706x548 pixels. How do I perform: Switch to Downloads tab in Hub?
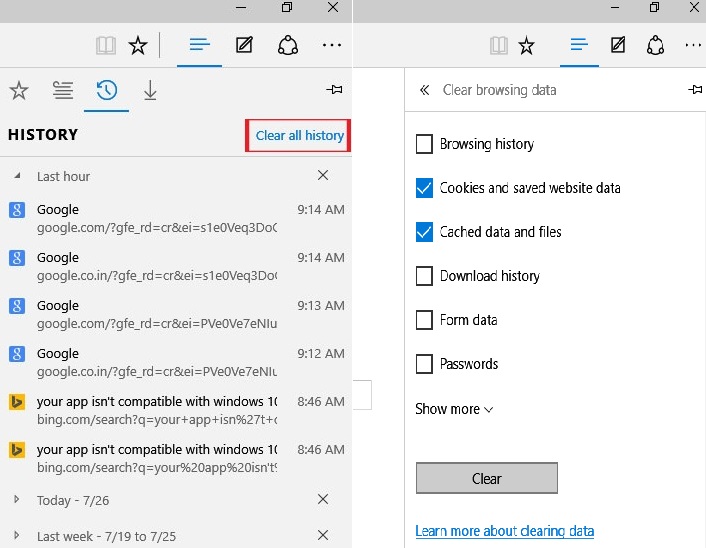coord(150,91)
